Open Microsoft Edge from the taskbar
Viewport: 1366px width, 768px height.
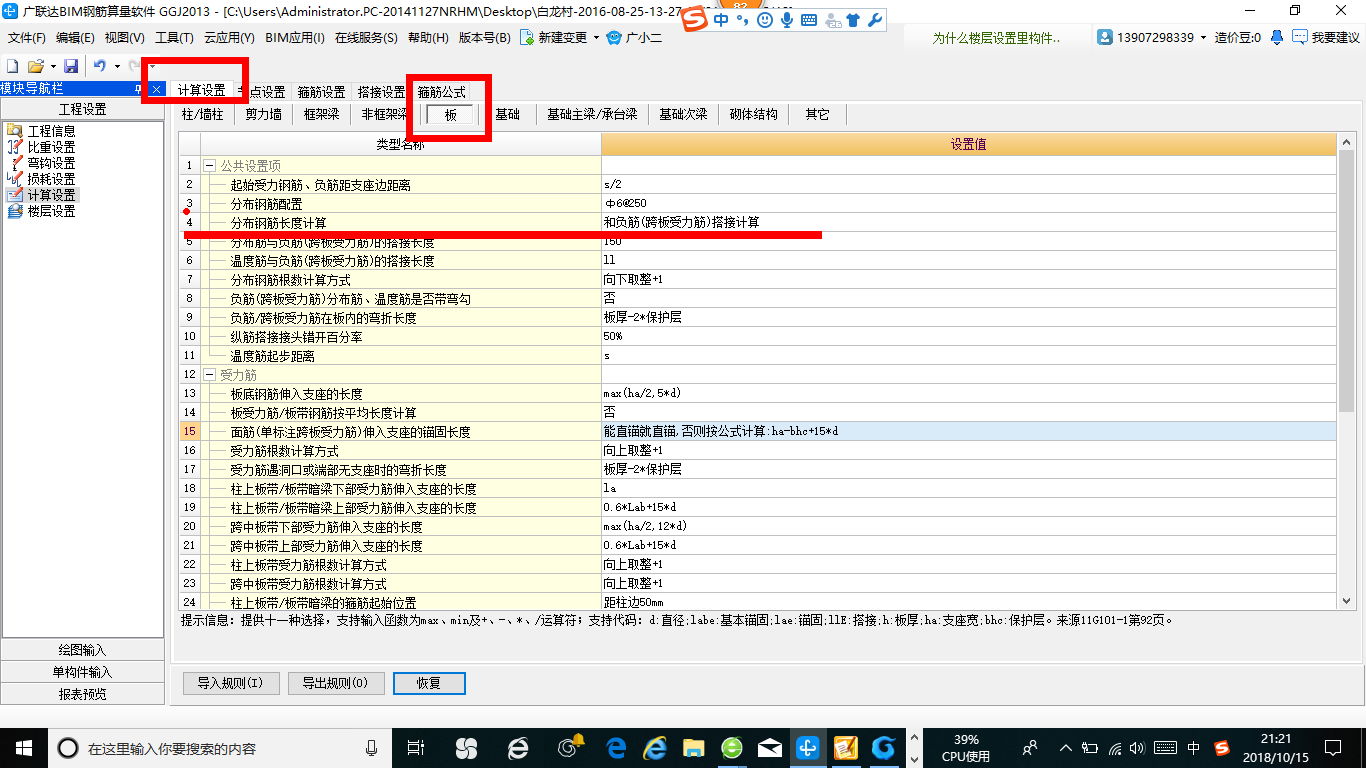pyautogui.click(x=615, y=747)
